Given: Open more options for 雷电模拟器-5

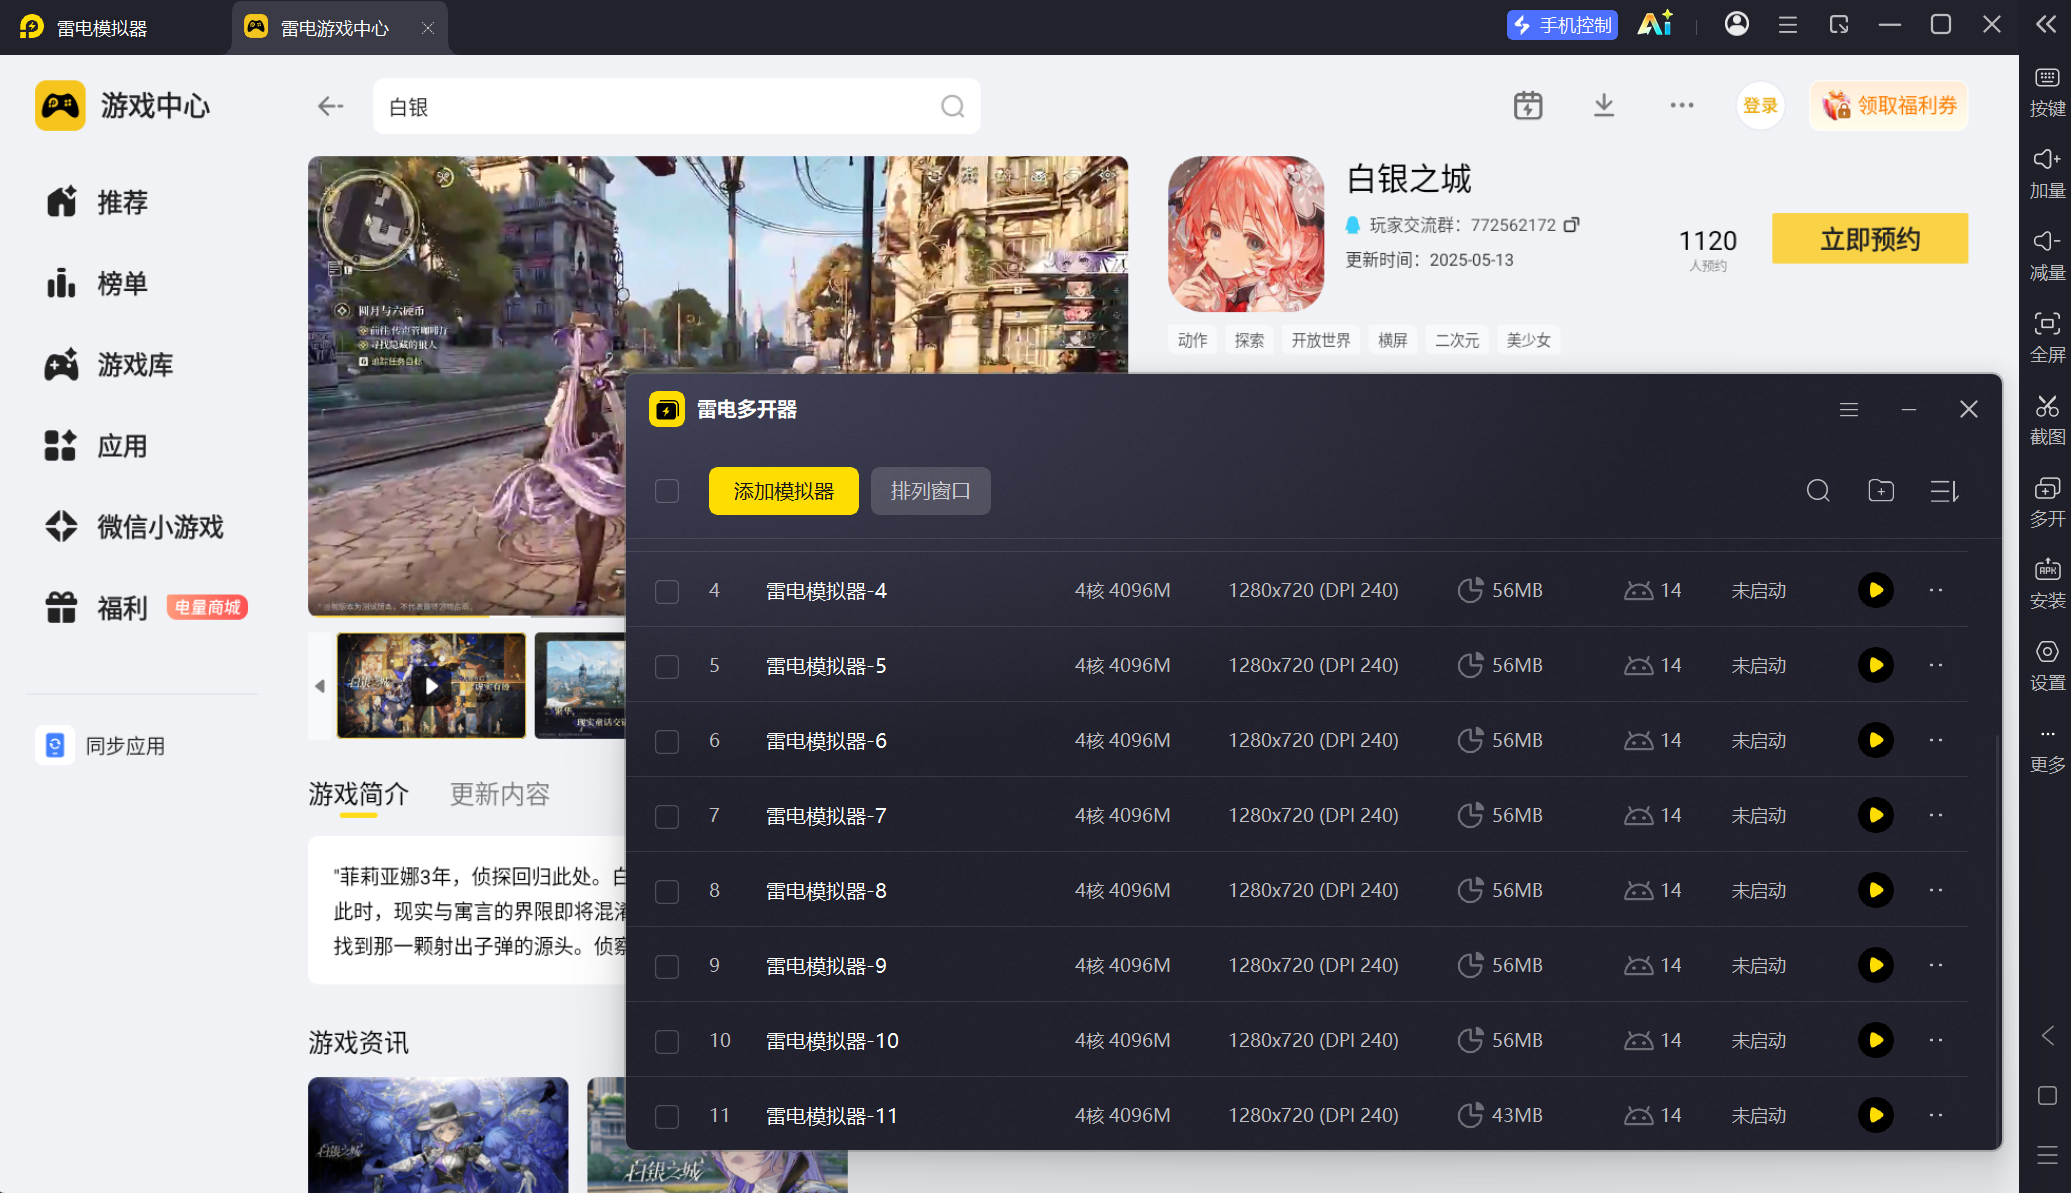Looking at the screenshot, I should point(1936,665).
